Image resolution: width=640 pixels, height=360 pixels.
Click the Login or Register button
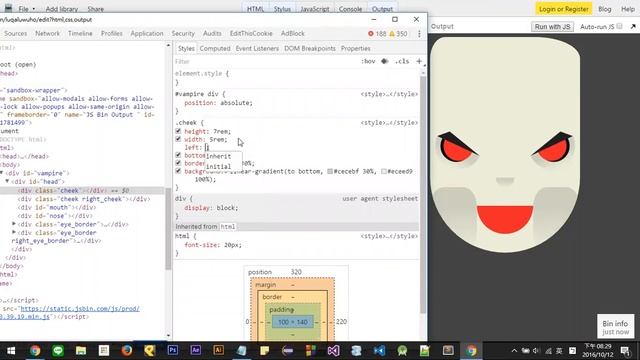[x=564, y=9]
